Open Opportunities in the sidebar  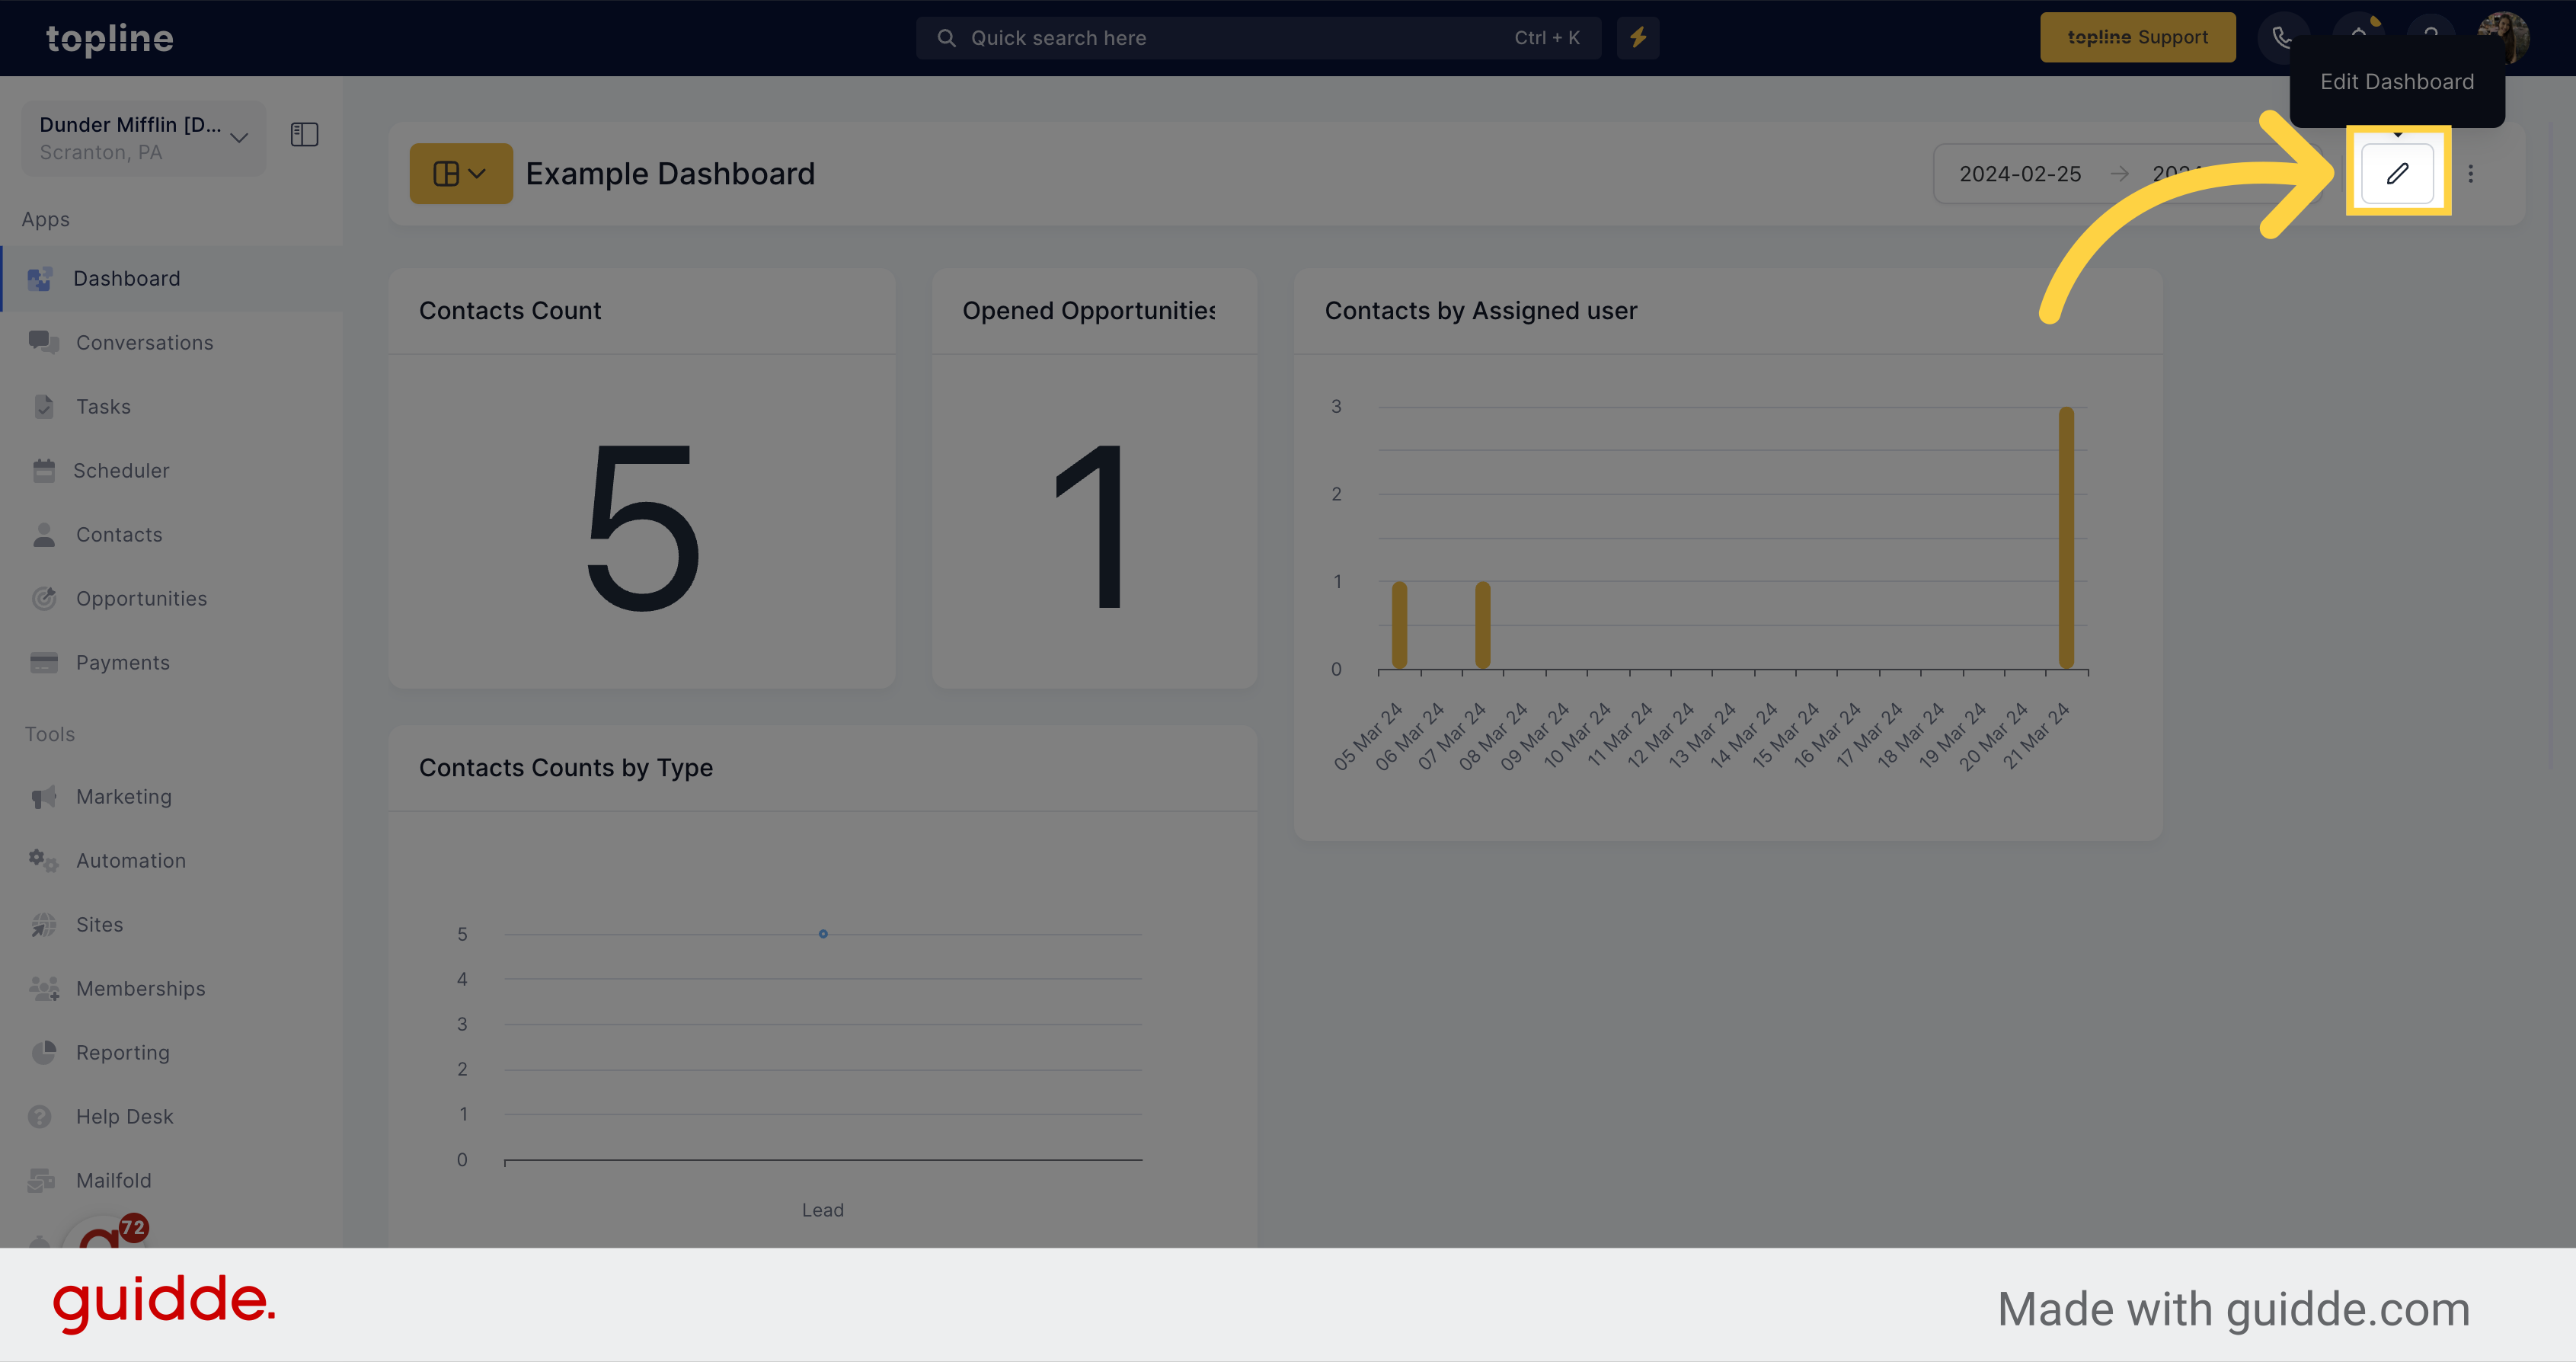coord(172,598)
